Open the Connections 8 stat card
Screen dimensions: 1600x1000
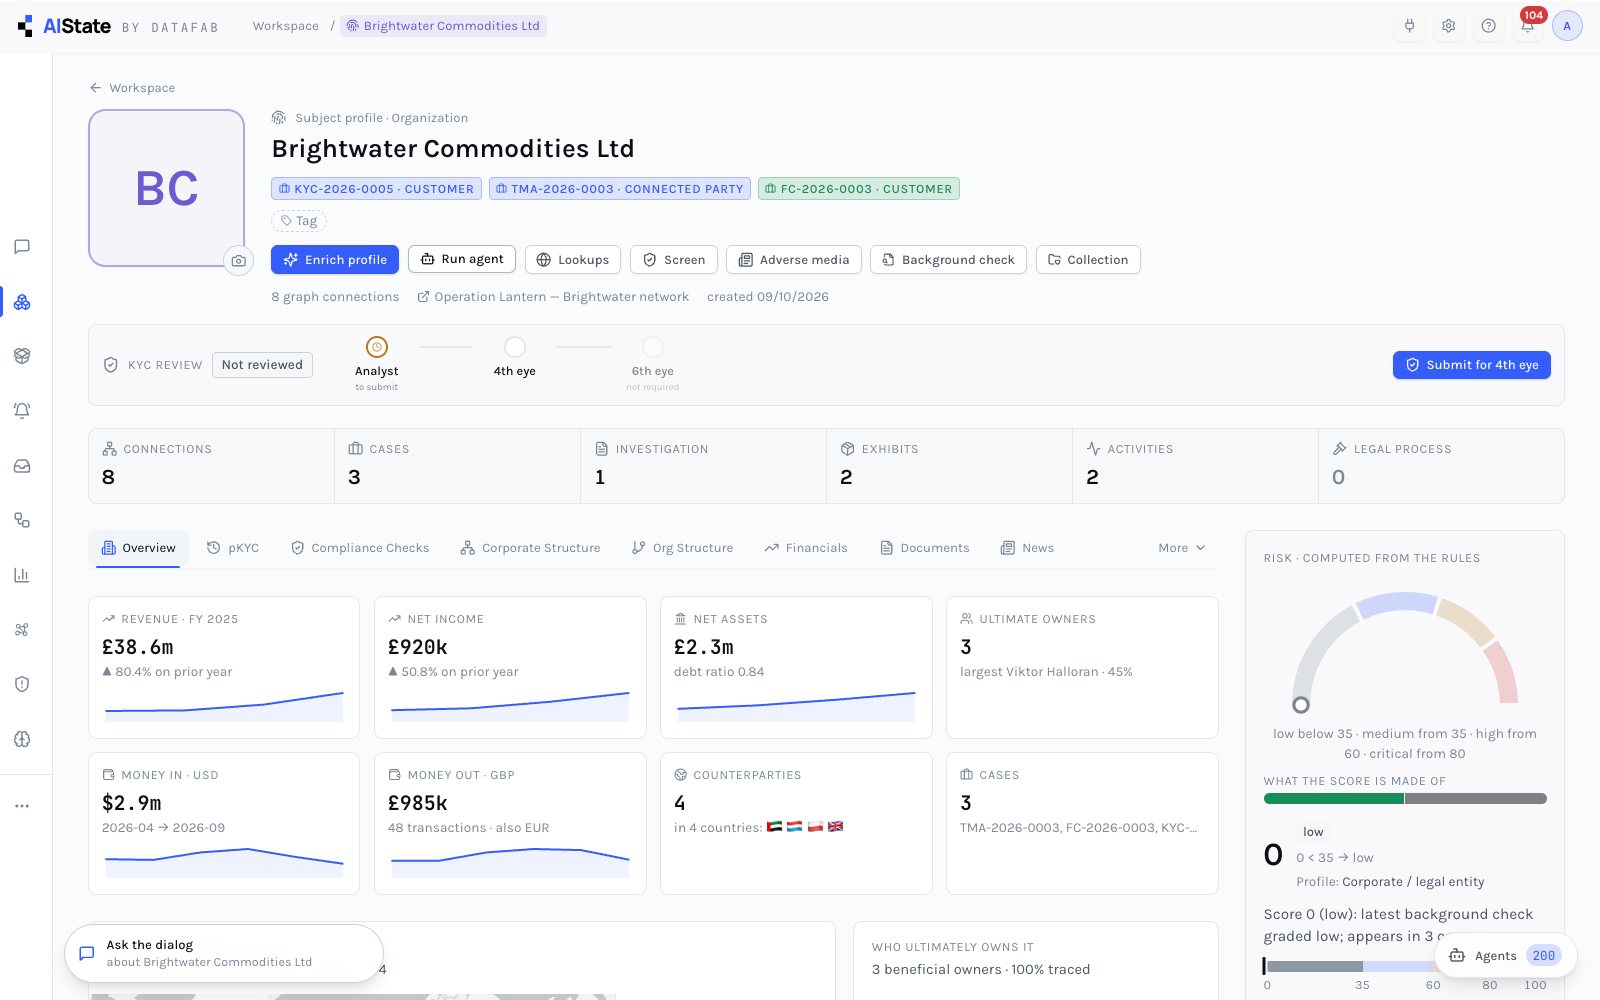(x=211, y=466)
